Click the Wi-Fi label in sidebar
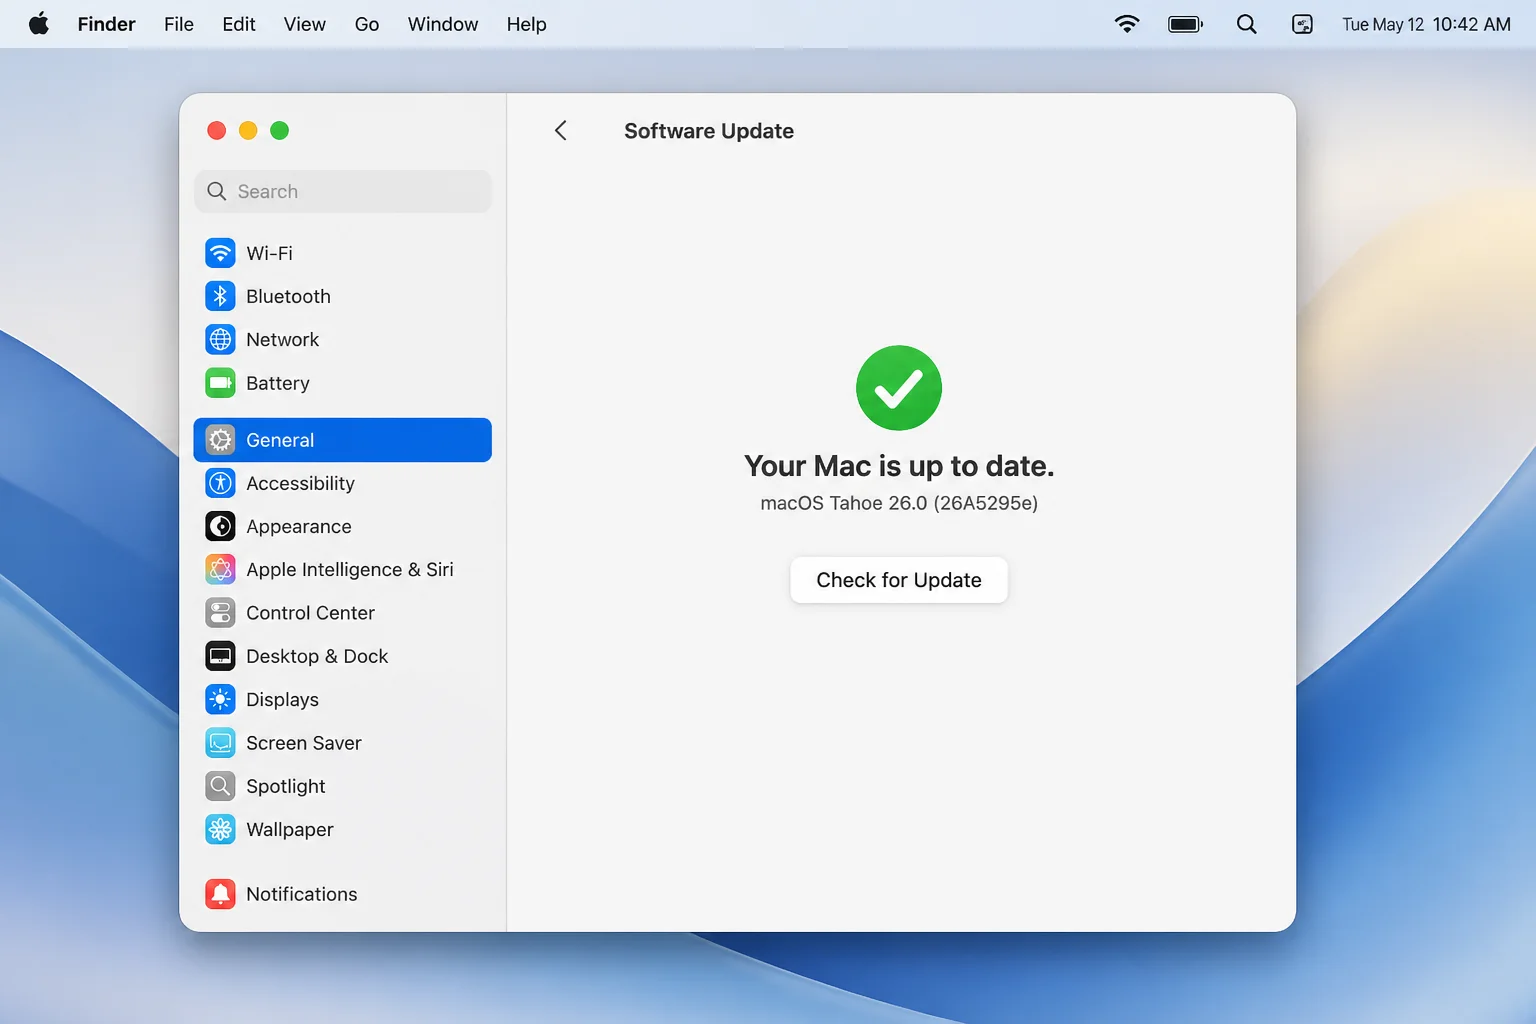 coord(269,253)
